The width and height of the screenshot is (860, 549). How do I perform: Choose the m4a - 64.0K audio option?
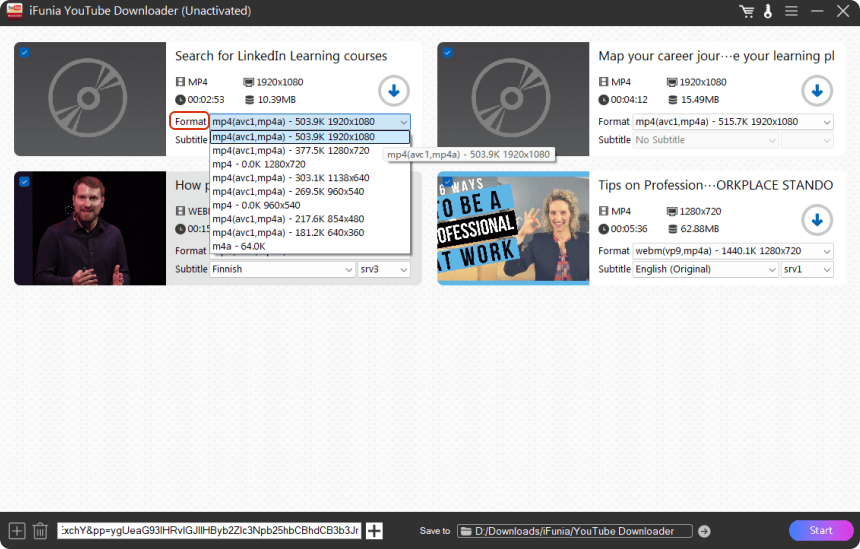(239, 246)
